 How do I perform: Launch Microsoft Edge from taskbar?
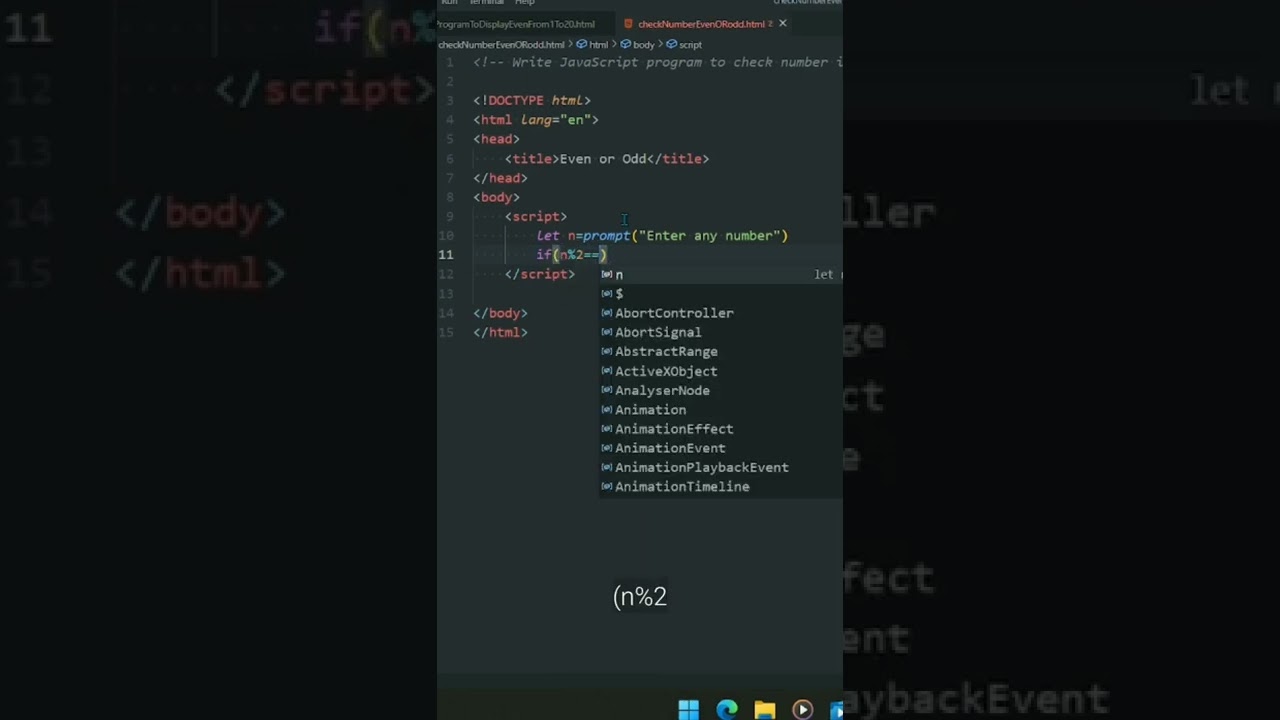click(x=727, y=710)
